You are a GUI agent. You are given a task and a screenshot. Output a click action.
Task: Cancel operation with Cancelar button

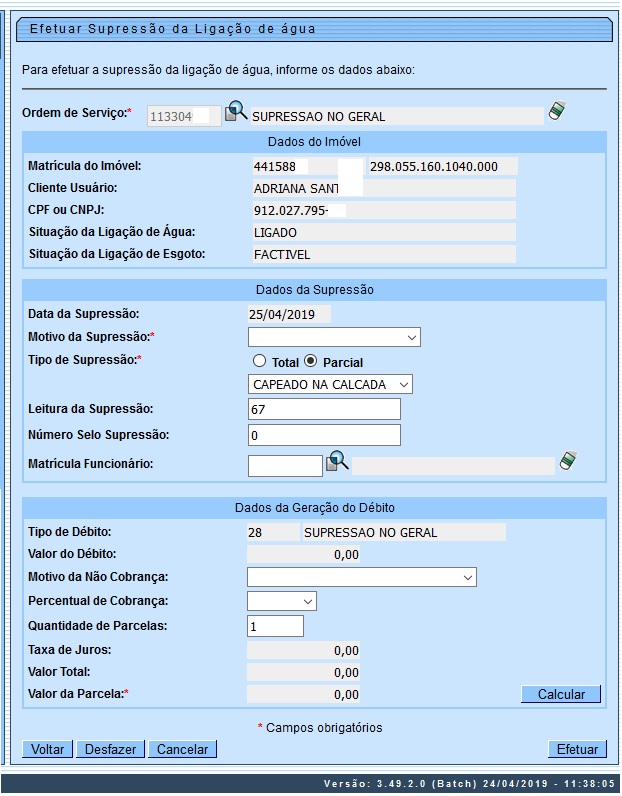click(183, 749)
